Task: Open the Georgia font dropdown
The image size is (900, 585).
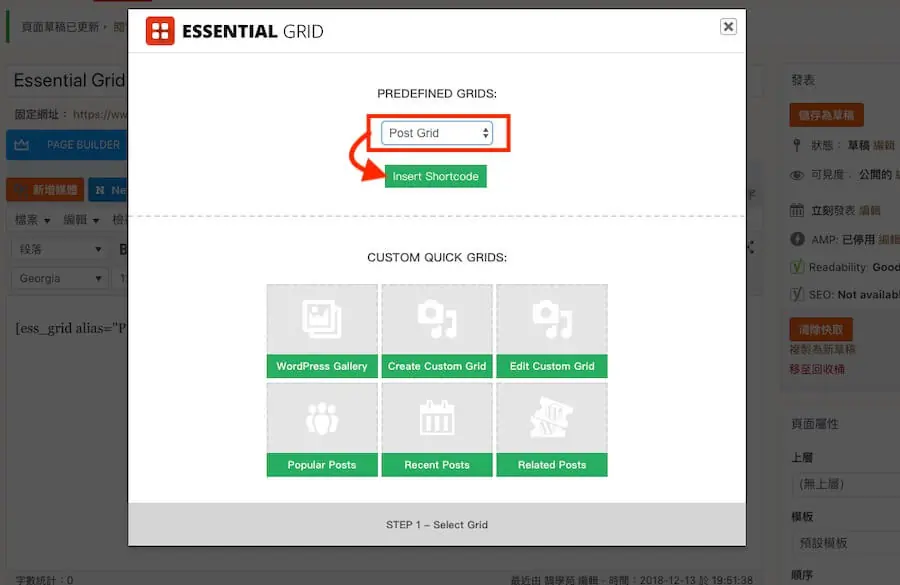Action: 59,278
